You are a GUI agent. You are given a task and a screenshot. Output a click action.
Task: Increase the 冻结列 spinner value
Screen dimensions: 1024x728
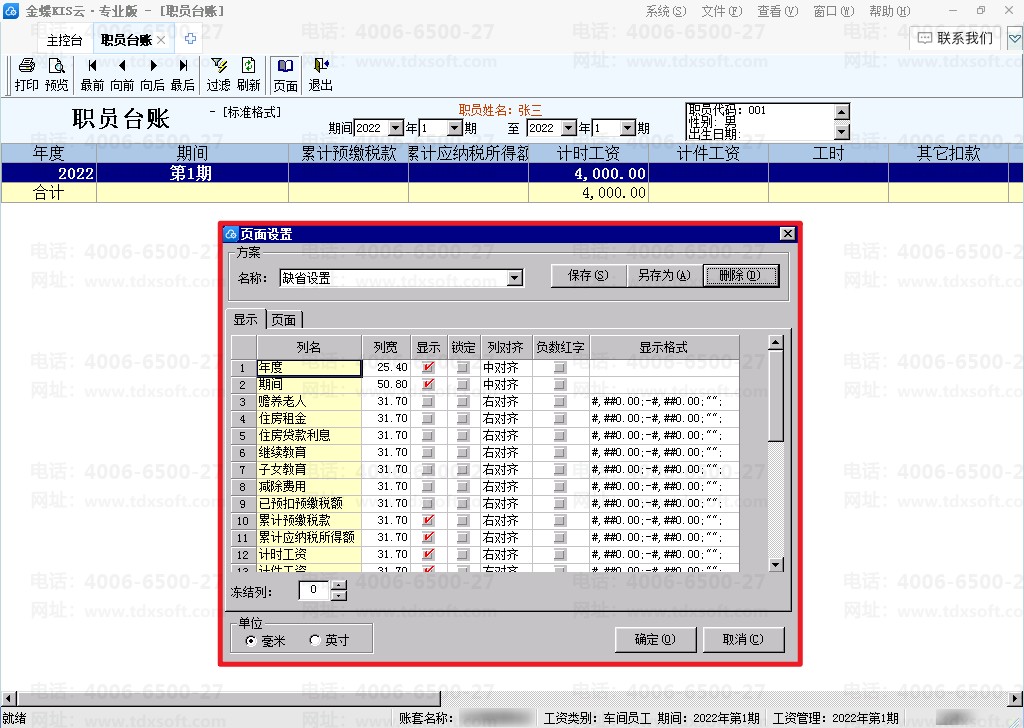339,586
